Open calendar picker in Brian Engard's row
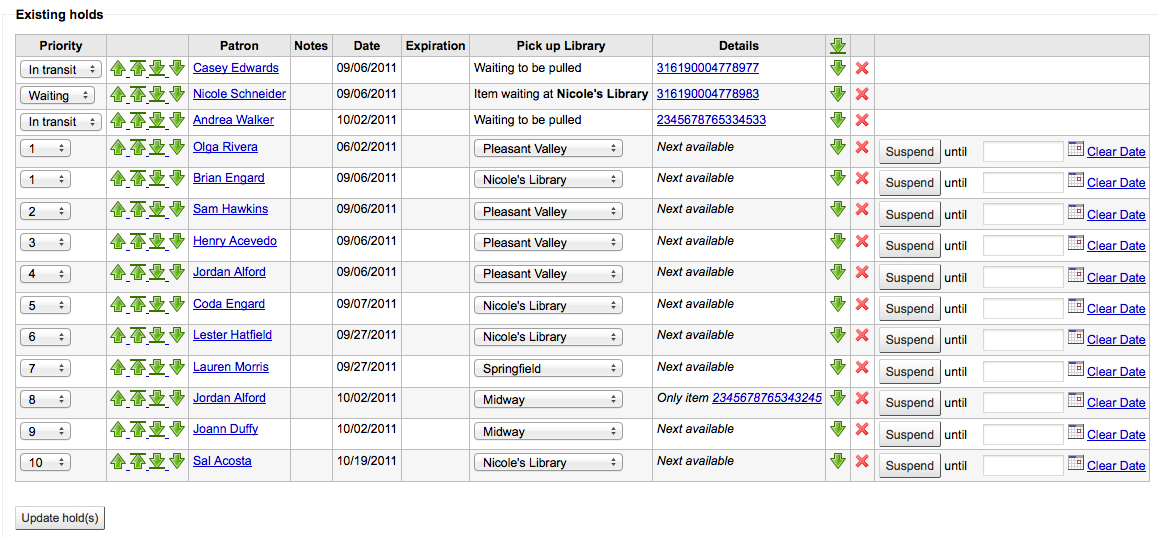Viewport: 1158px width, 538px height. point(1075,180)
